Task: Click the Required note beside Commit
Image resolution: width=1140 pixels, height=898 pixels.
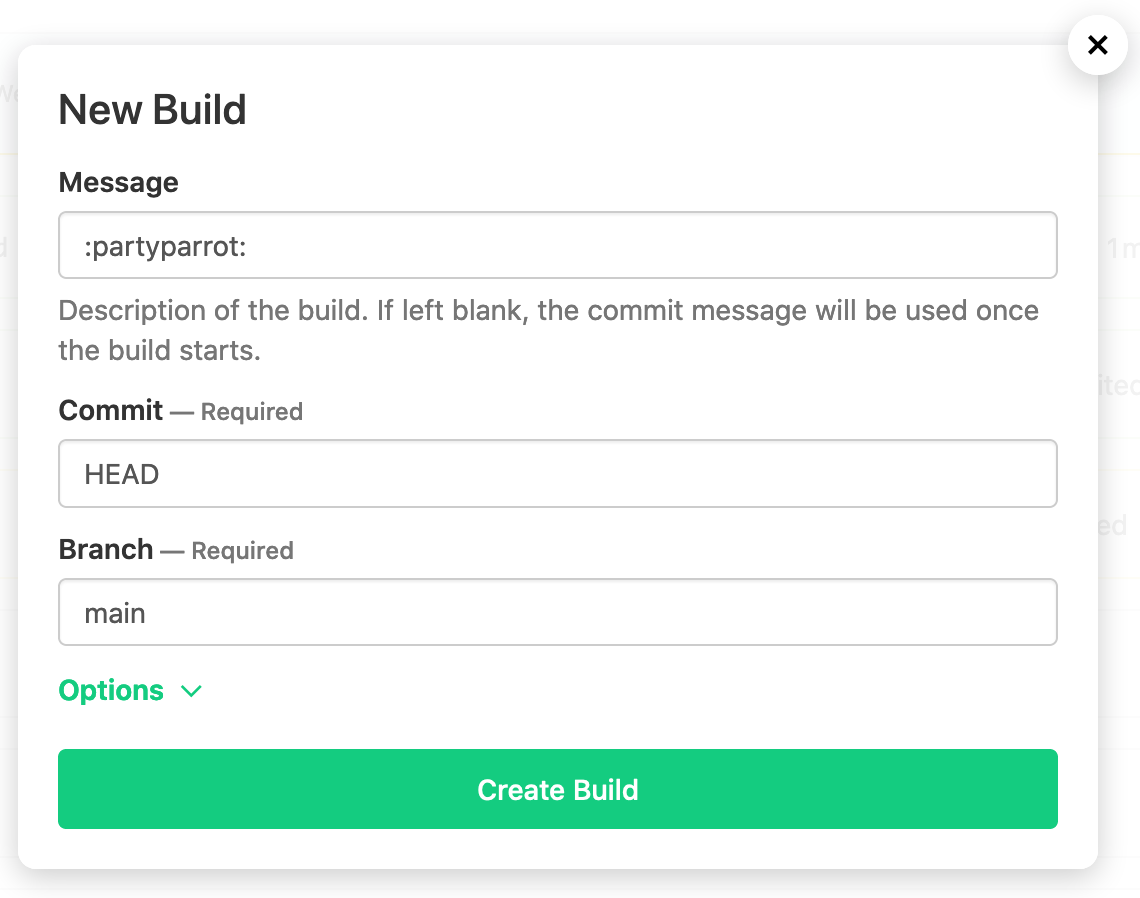Action: click(x=251, y=412)
